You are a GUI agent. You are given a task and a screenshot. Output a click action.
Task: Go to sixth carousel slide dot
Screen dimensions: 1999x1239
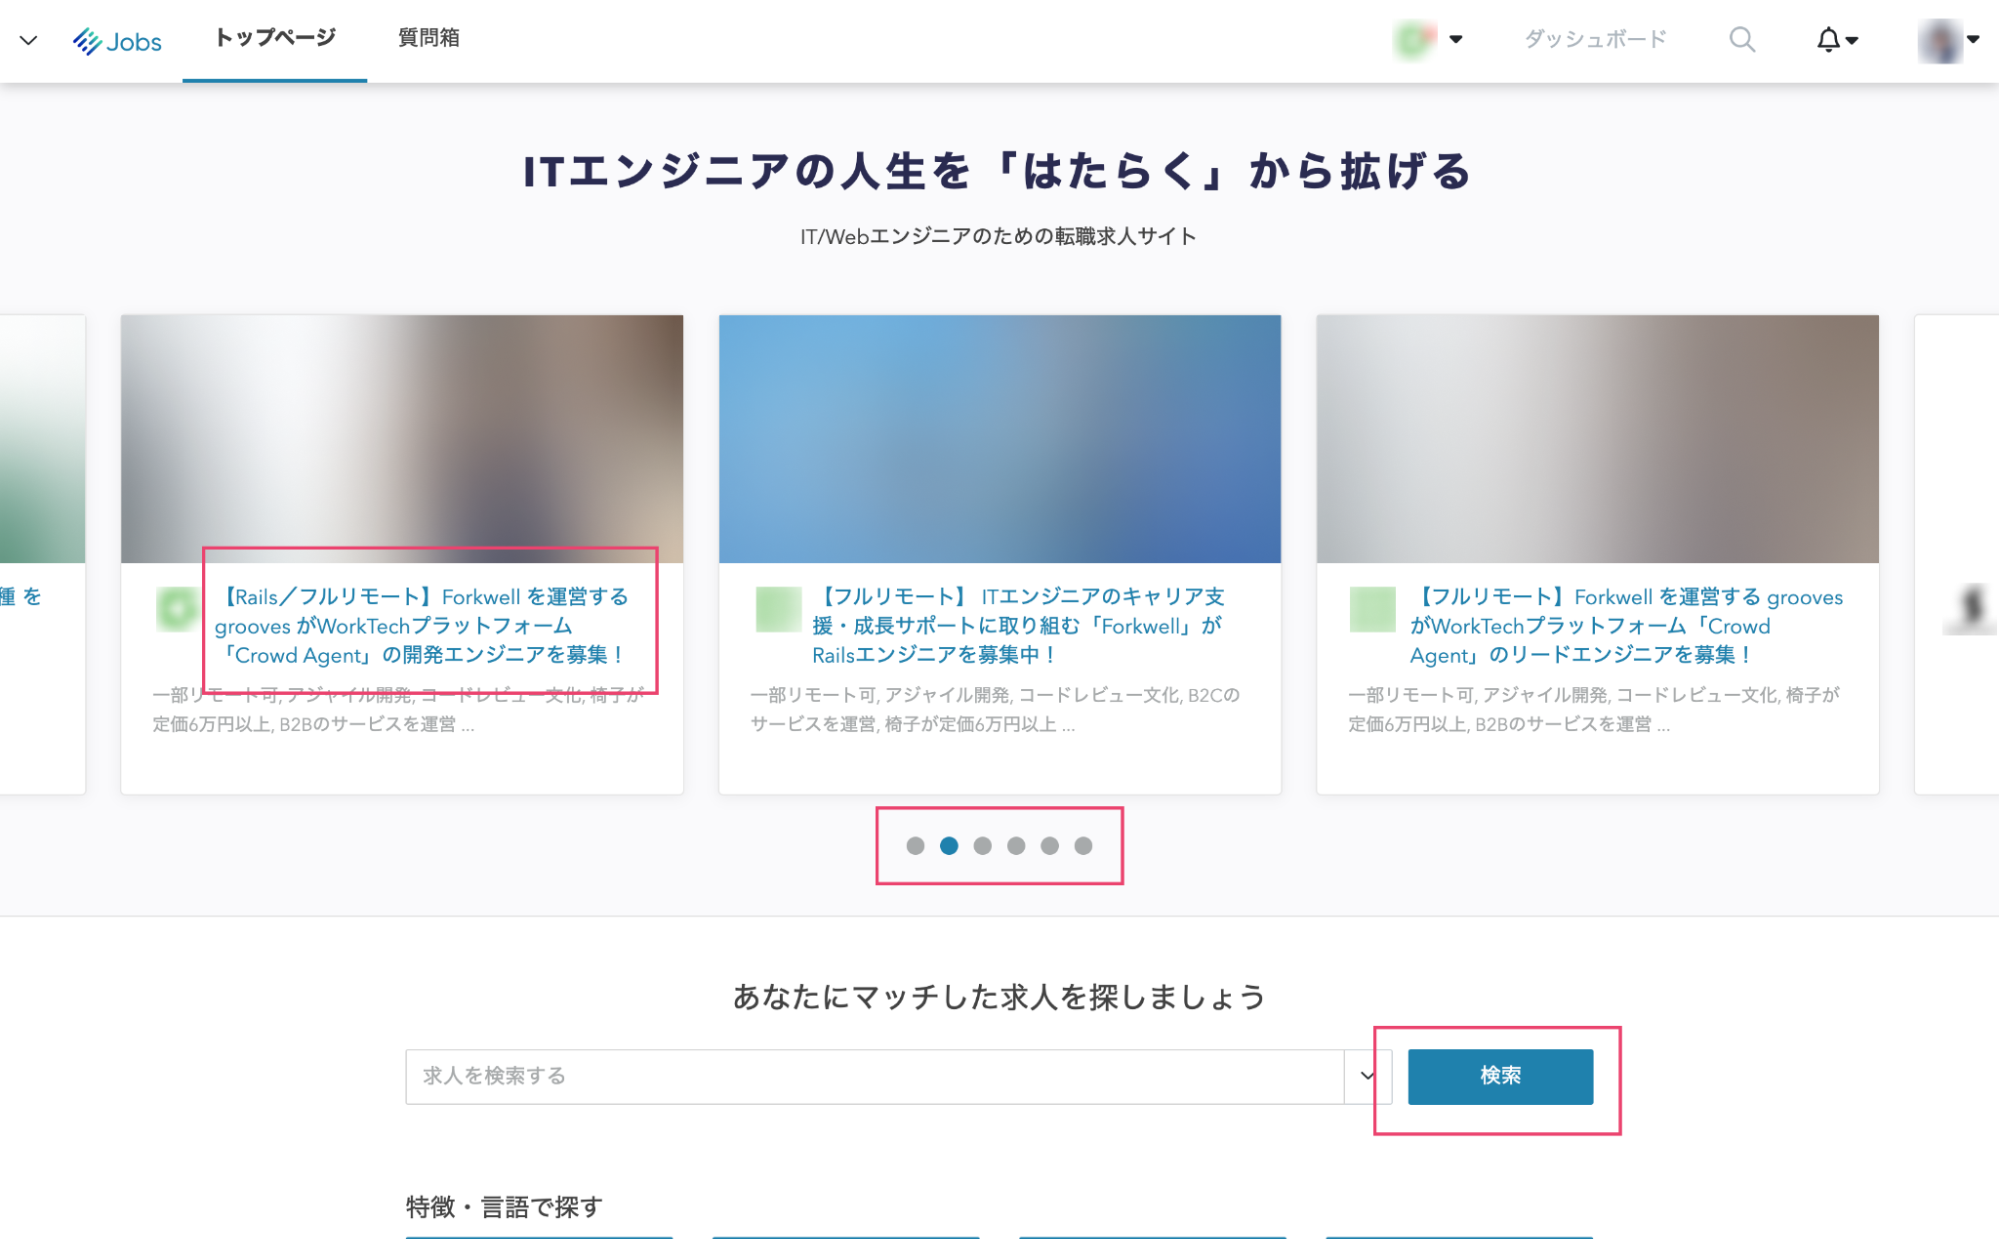1083,846
